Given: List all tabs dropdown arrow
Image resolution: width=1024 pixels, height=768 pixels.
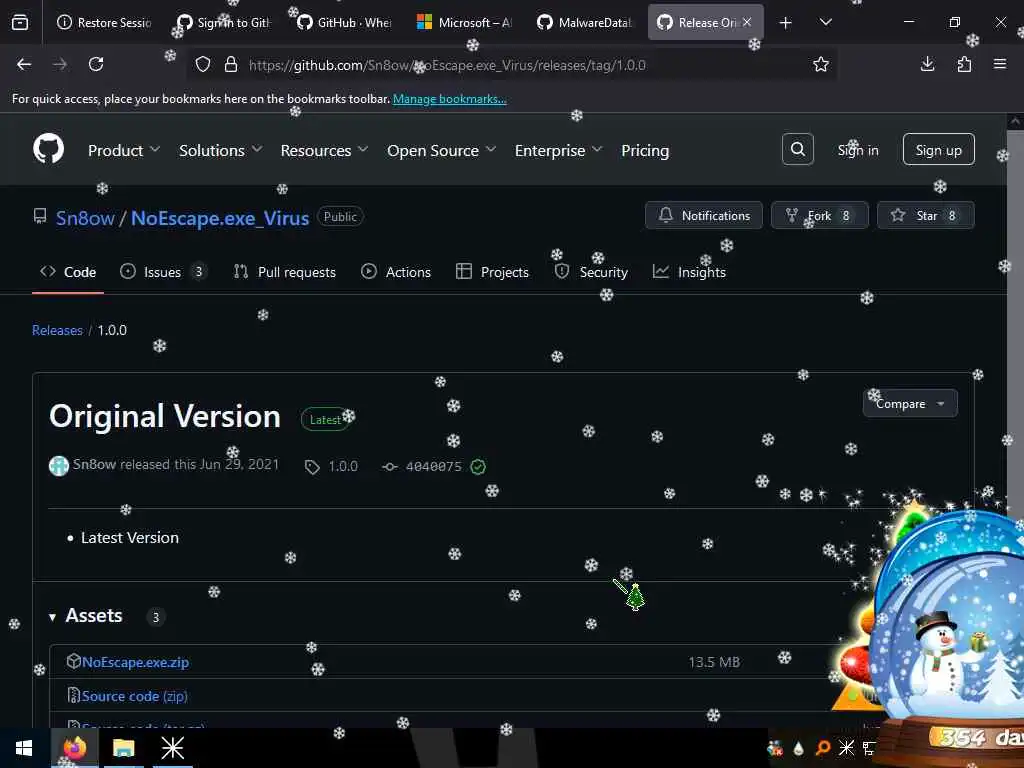Looking at the screenshot, I should pos(825,22).
